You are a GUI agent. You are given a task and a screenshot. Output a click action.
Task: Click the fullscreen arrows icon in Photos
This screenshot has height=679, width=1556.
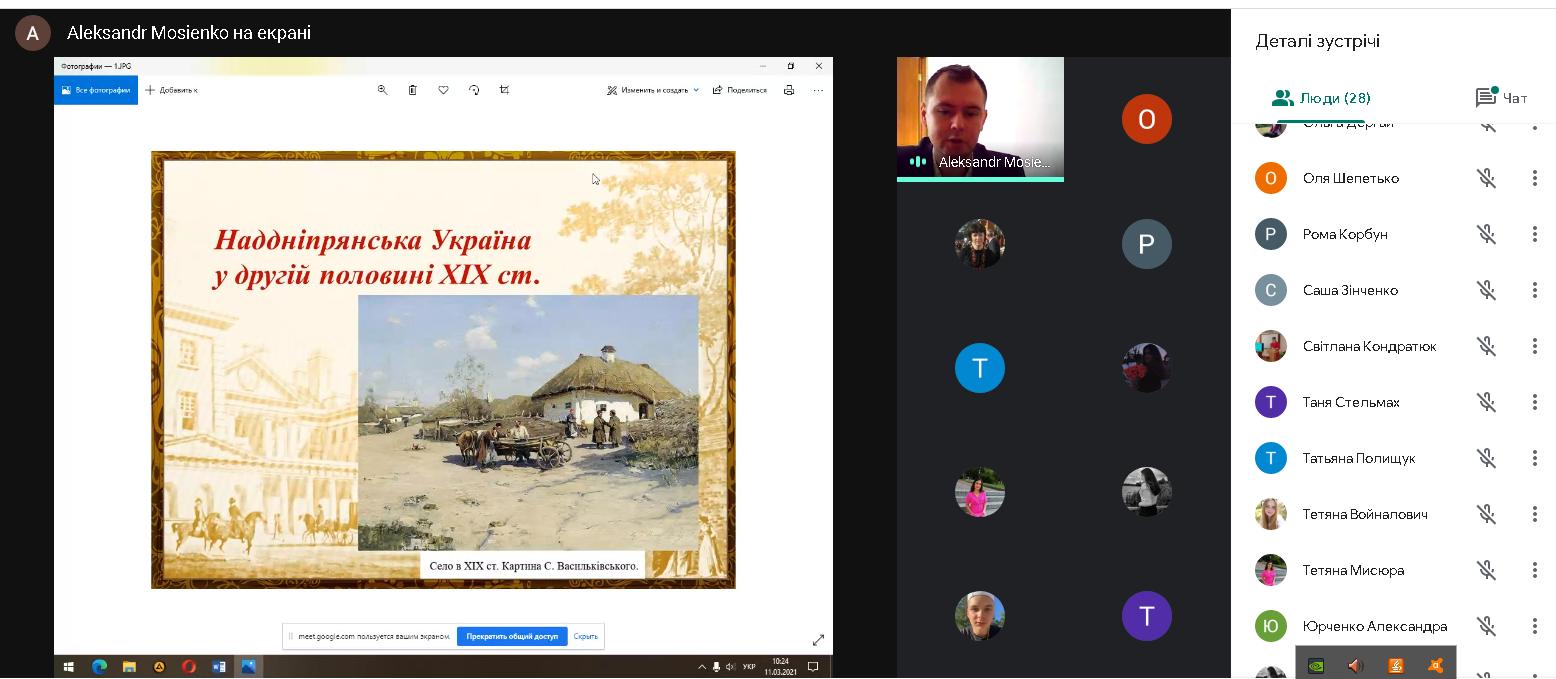pyautogui.click(x=818, y=640)
